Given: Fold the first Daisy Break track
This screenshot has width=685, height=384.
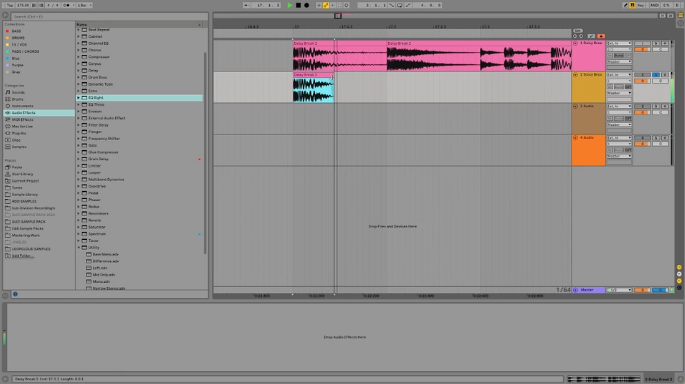Looking at the screenshot, I should coord(575,43).
